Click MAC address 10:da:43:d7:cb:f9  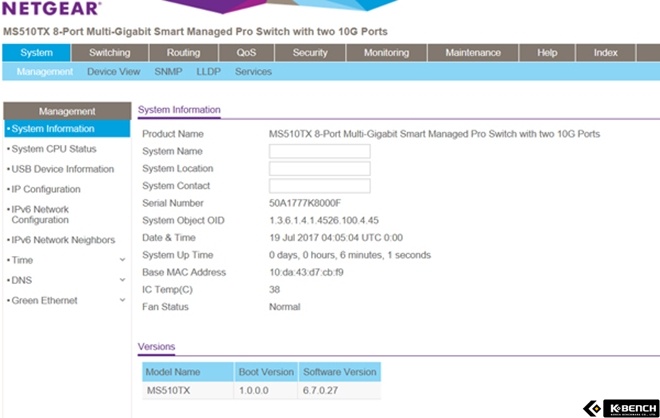306,272
